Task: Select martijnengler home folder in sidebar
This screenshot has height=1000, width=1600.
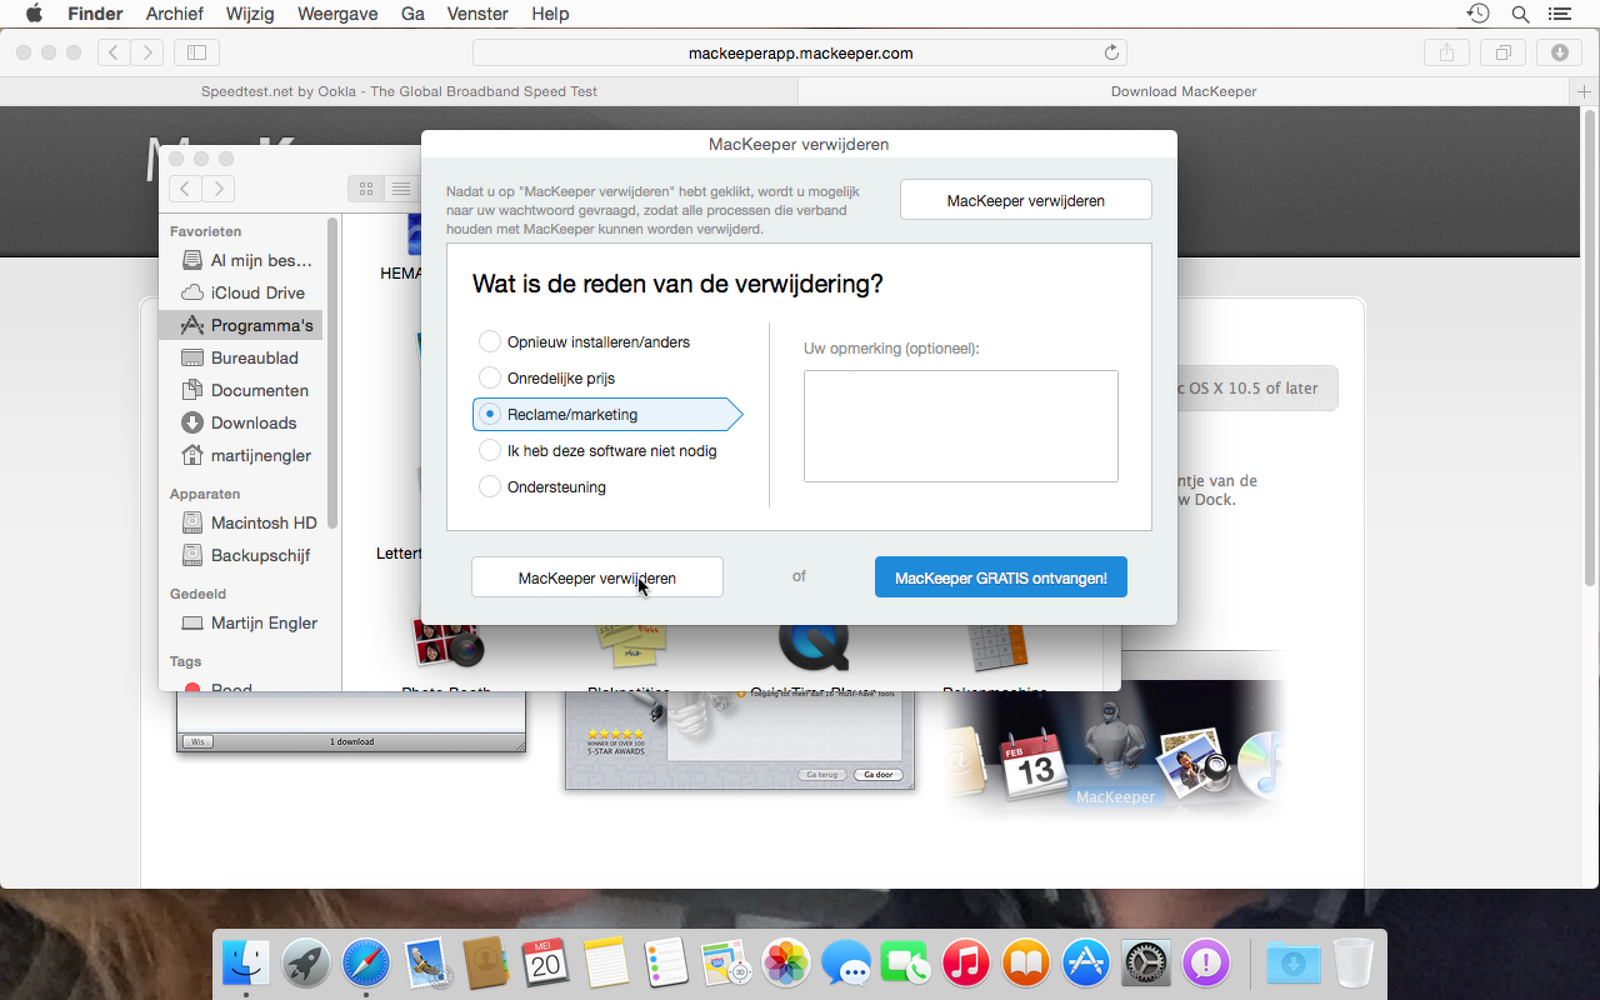Action: click(x=241, y=455)
